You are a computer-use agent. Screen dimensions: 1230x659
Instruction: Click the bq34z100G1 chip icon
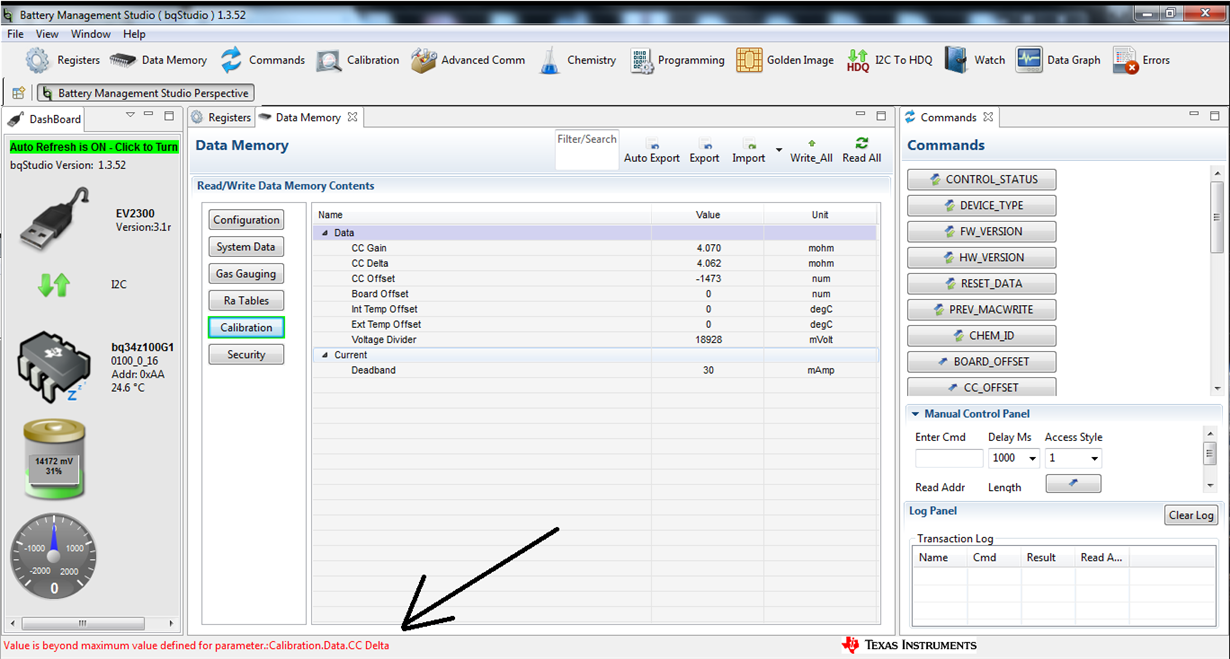(x=55, y=366)
